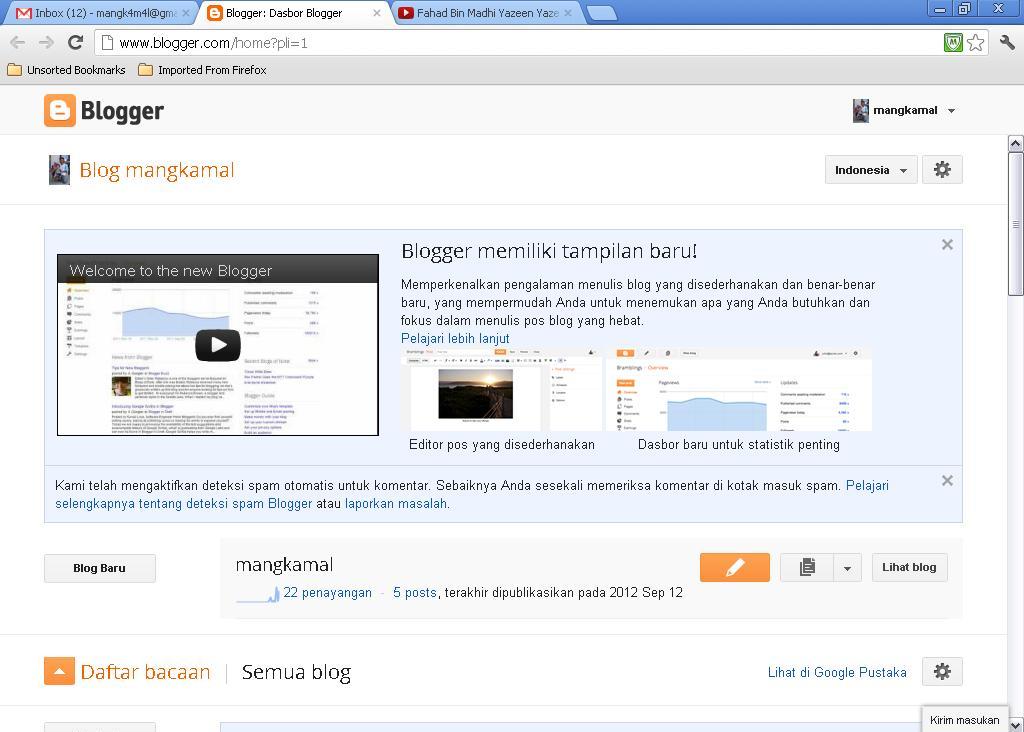The width and height of the screenshot is (1024, 732).
Task: Open Lihat di Google Pustaka link
Action: [x=837, y=672]
